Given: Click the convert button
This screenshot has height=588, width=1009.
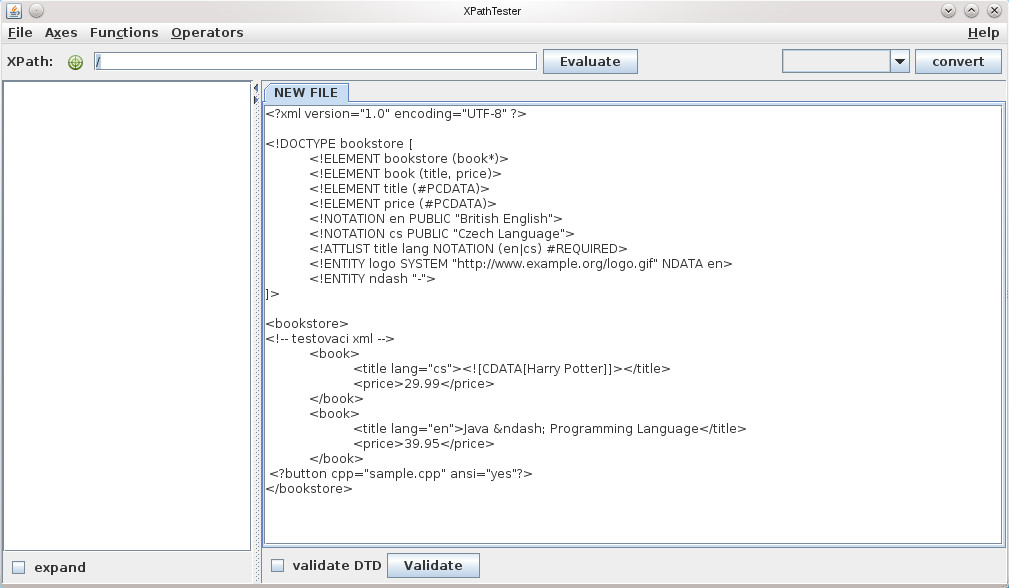Looking at the screenshot, I should pyautogui.click(x=958, y=62).
